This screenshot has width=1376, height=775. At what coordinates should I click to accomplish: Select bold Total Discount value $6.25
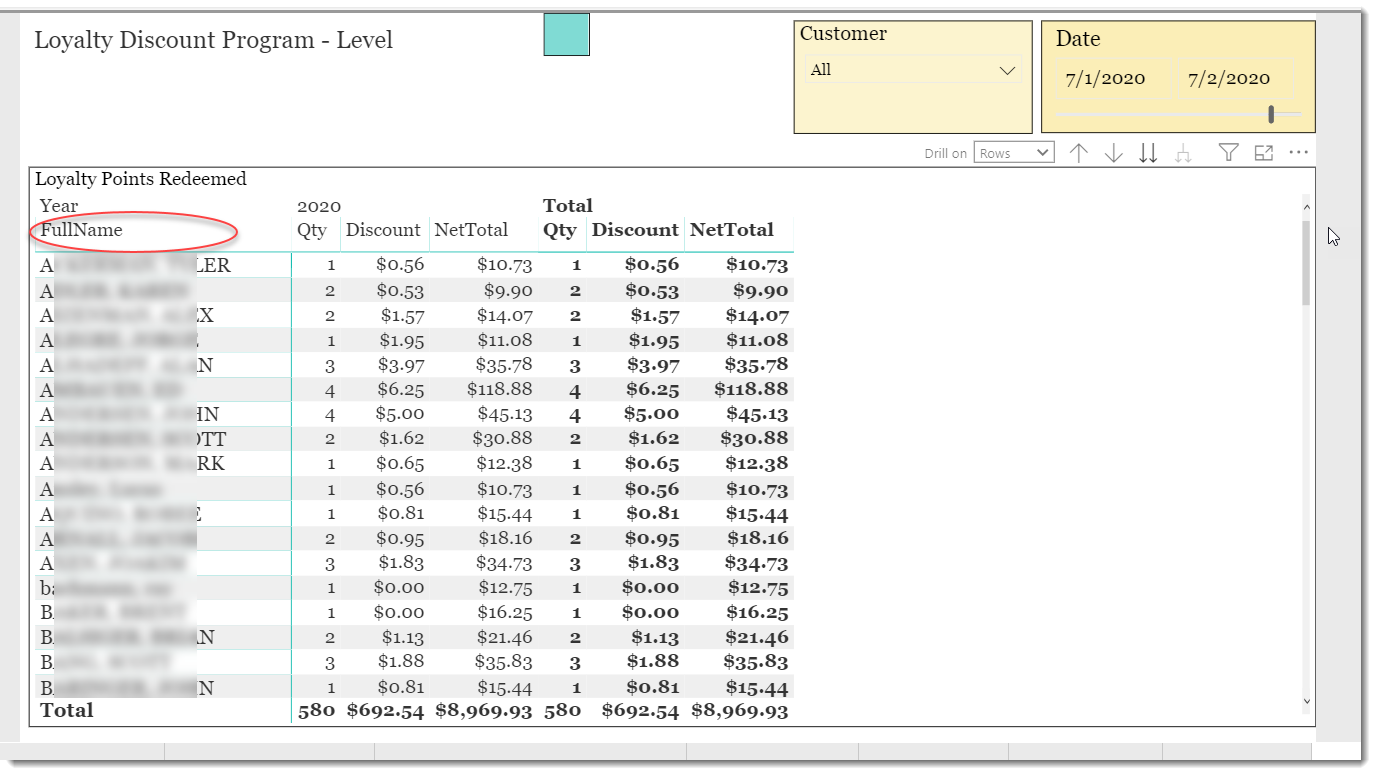pos(653,389)
